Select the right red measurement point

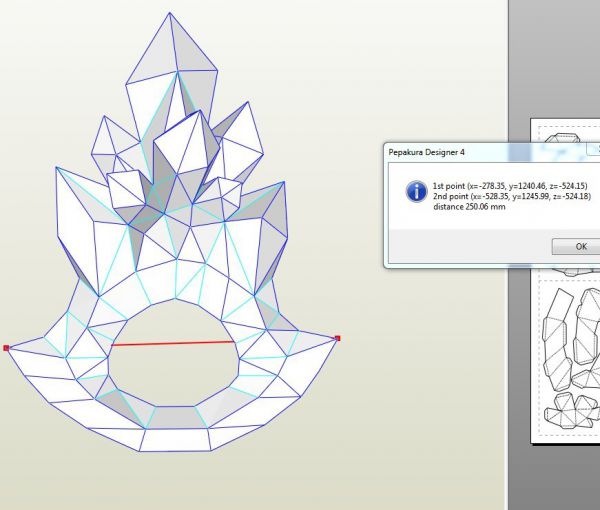[x=338, y=338]
